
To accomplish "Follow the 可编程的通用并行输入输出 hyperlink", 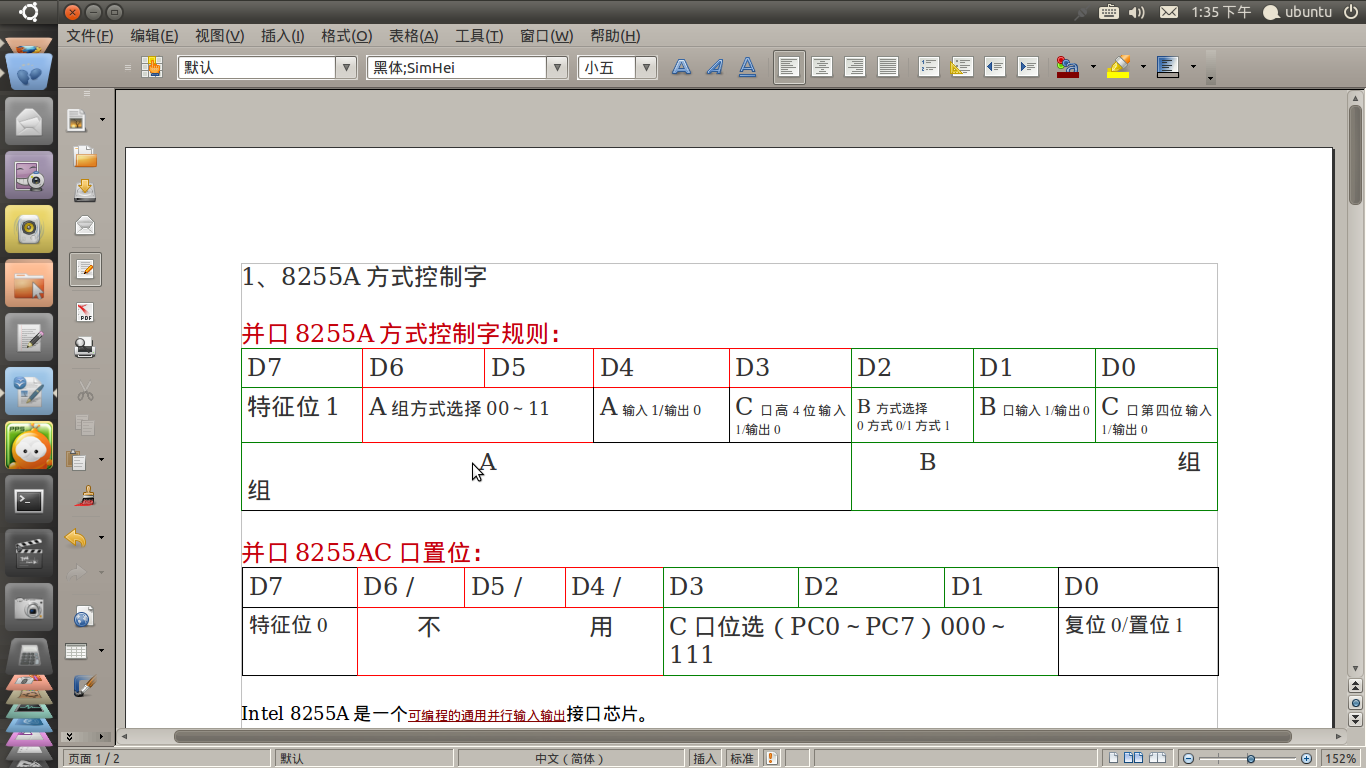I will click(x=487, y=715).
